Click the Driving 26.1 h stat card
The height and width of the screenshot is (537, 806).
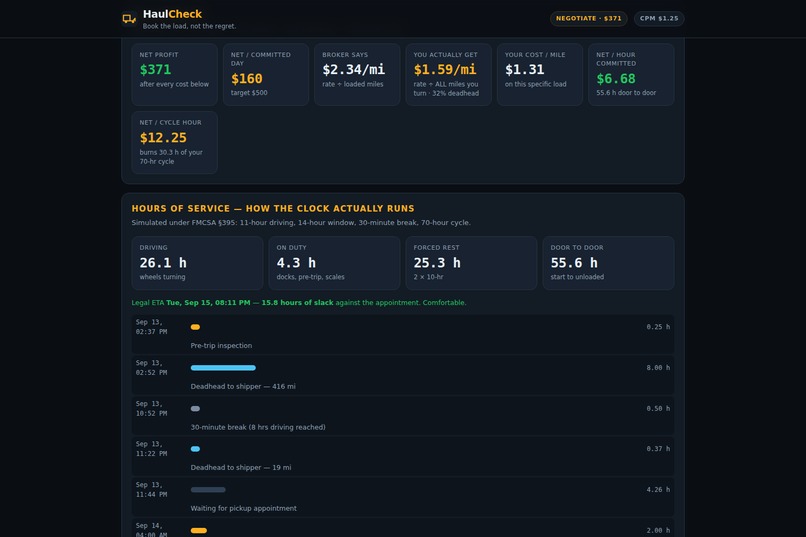197,263
